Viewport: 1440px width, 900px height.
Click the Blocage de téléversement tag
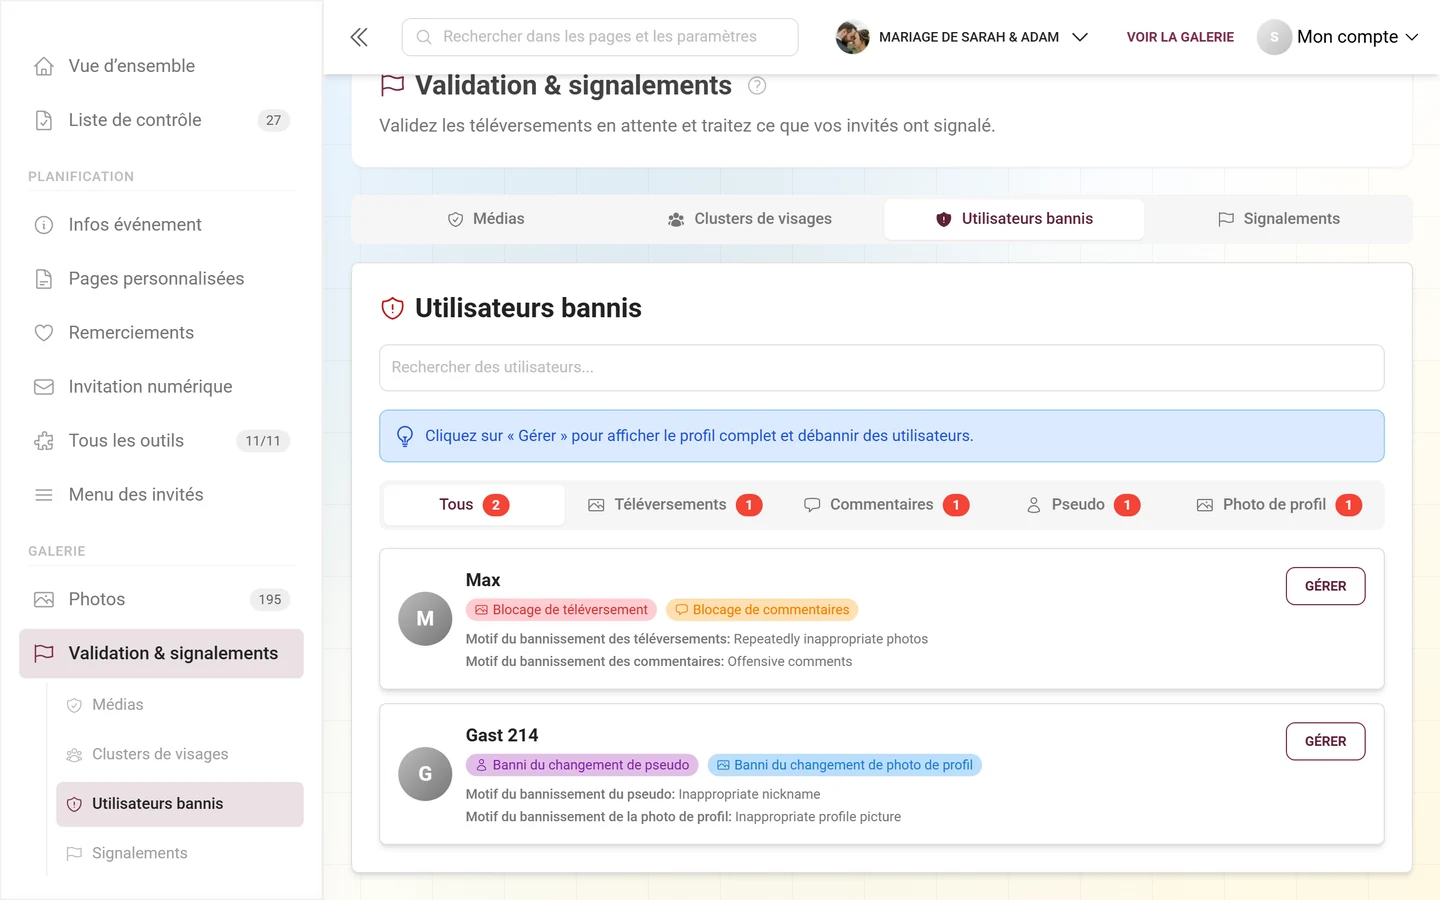click(561, 610)
